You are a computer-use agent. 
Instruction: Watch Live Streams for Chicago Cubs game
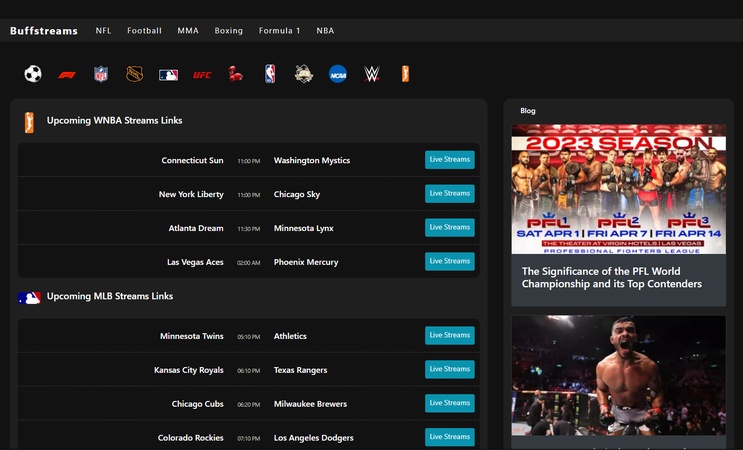[449, 404]
